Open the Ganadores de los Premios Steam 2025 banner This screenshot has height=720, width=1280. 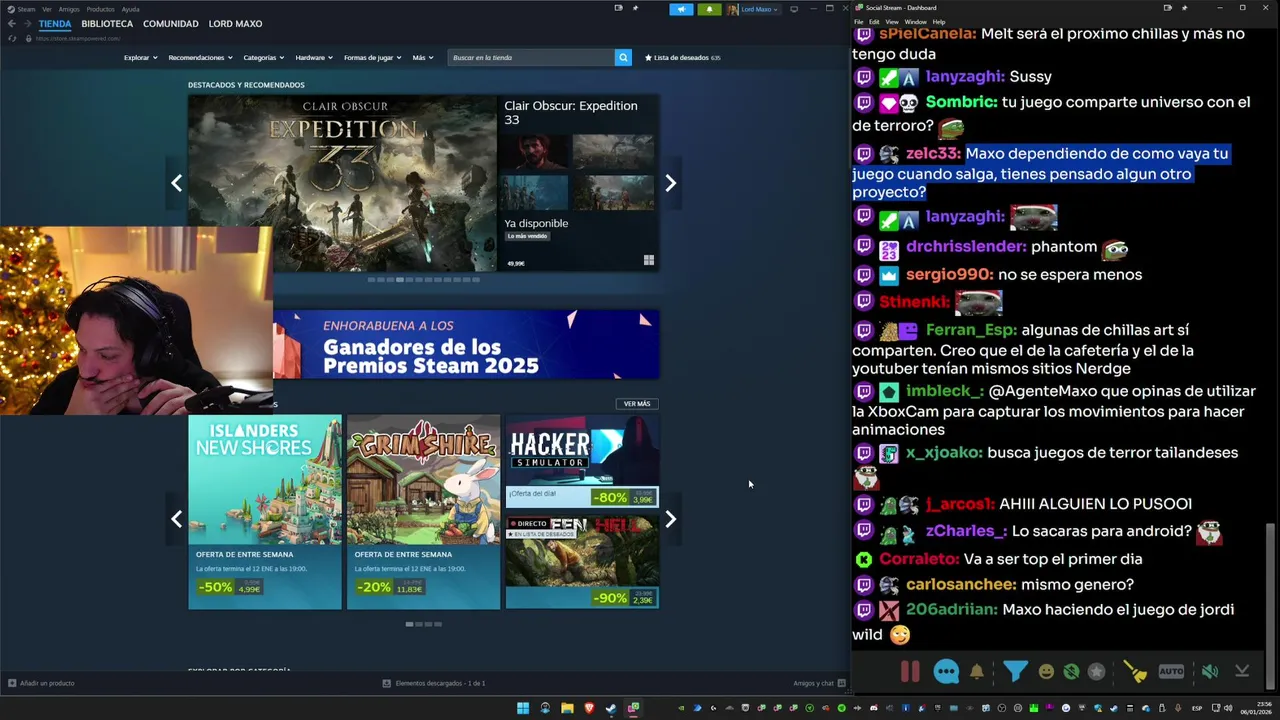466,345
